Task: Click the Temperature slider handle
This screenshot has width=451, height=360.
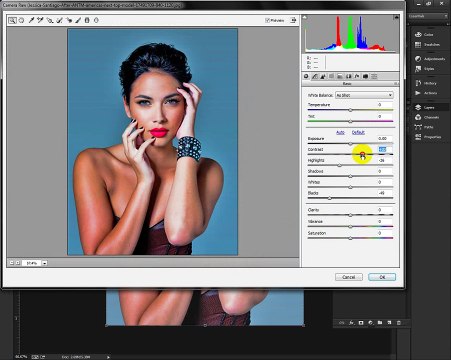Action: (350, 110)
